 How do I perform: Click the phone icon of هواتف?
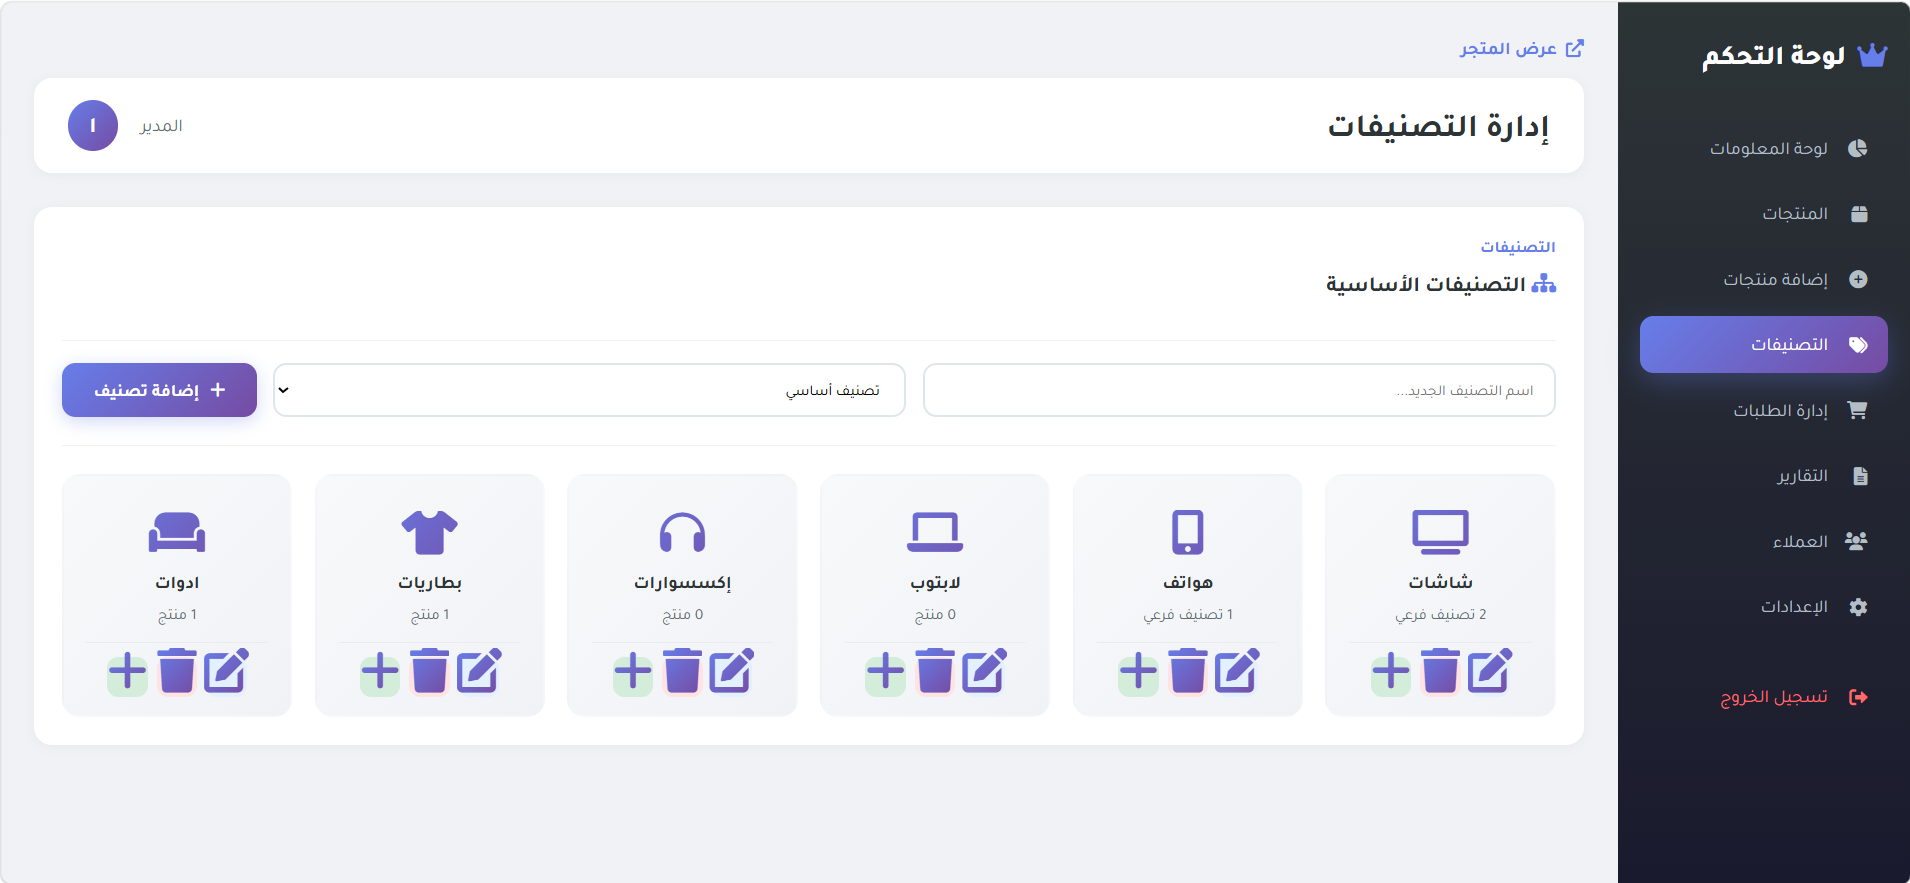(x=1188, y=532)
